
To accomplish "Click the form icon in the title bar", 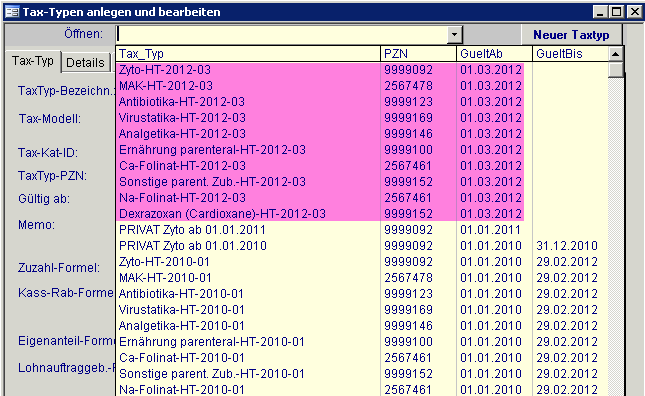I will coord(12,12).
